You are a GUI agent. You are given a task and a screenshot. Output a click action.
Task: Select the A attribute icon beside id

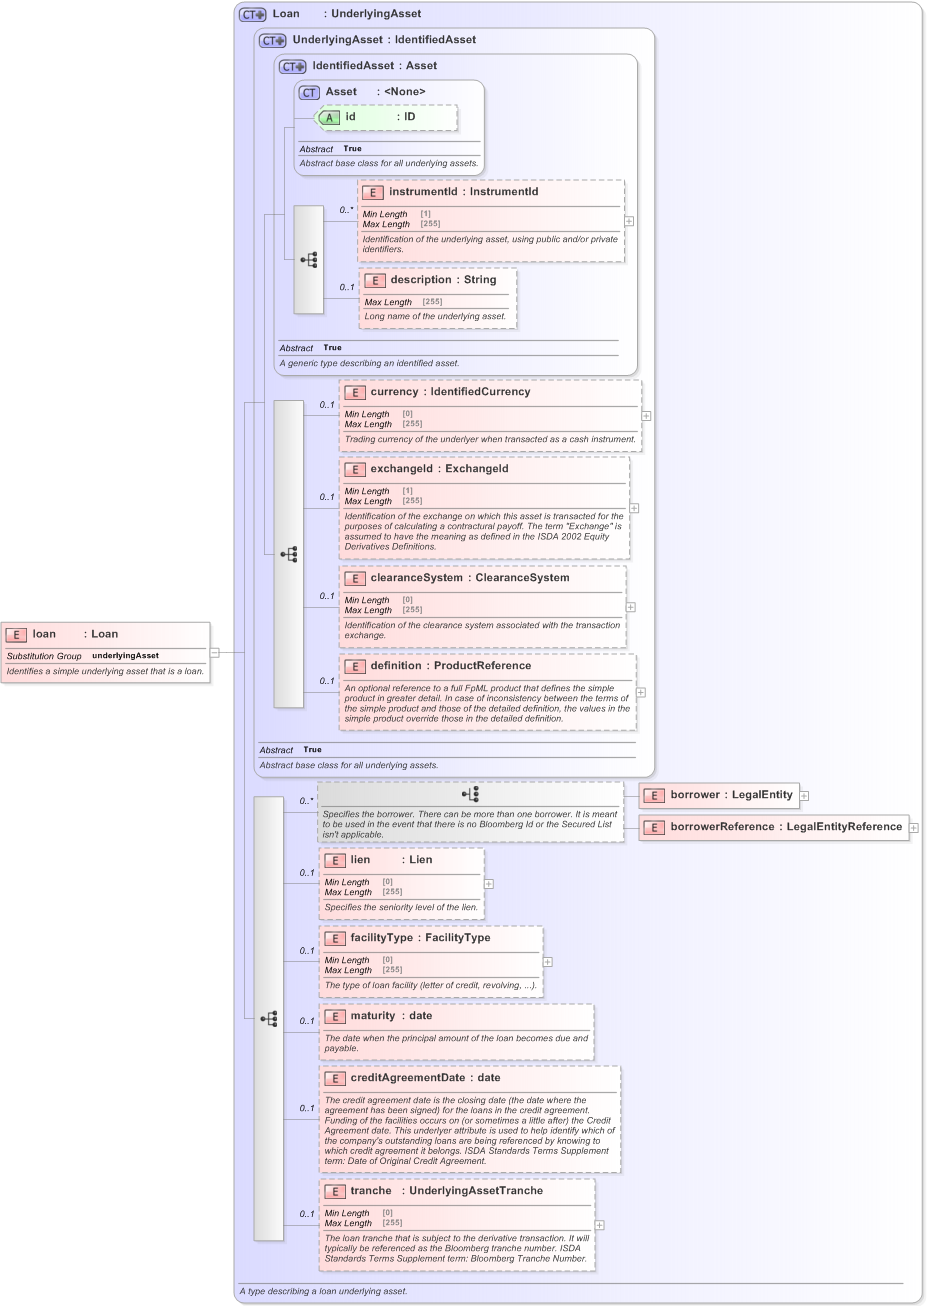327,117
